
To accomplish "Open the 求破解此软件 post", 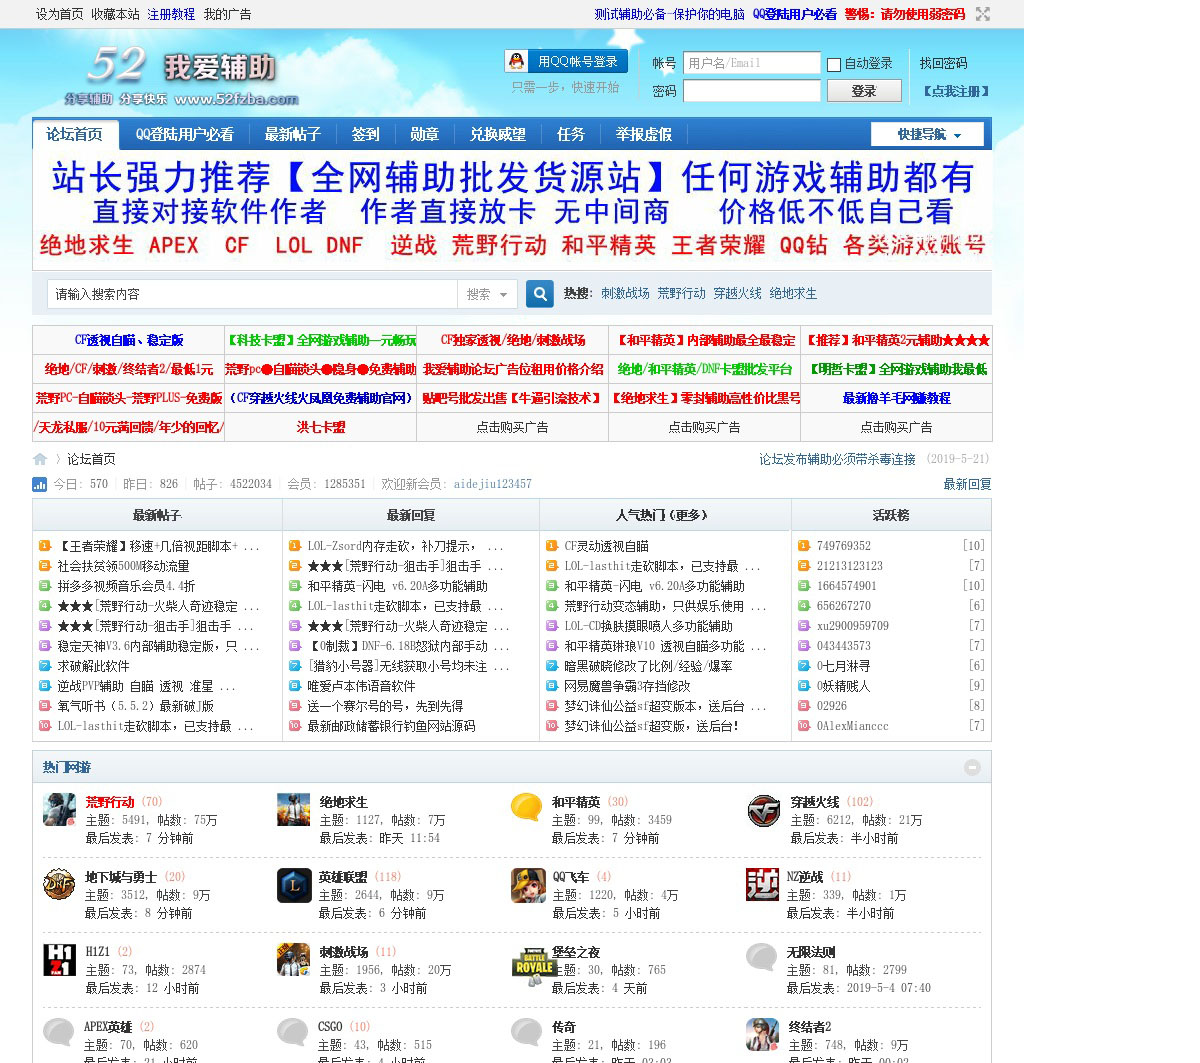I will [93, 666].
